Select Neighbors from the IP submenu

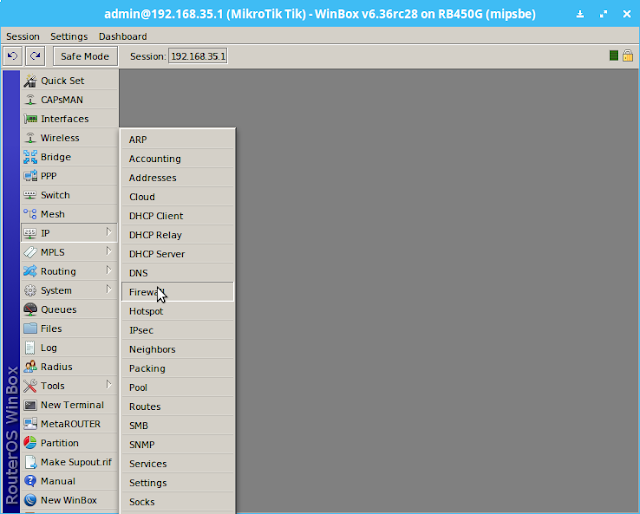pyautogui.click(x=178, y=349)
